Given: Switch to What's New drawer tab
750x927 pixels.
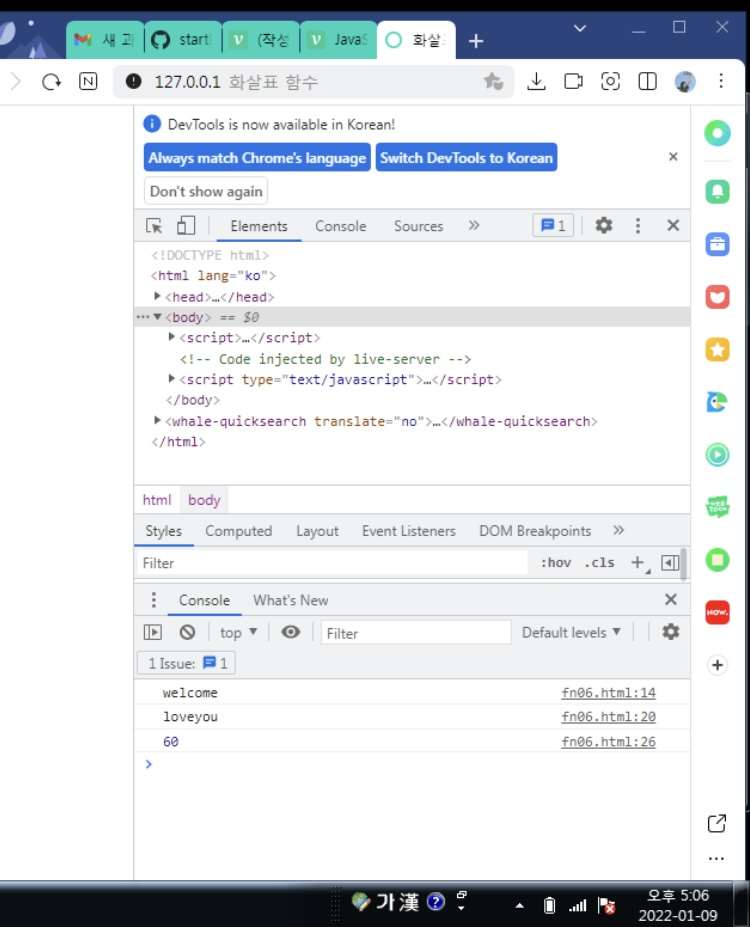Looking at the screenshot, I should pos(291,600).
